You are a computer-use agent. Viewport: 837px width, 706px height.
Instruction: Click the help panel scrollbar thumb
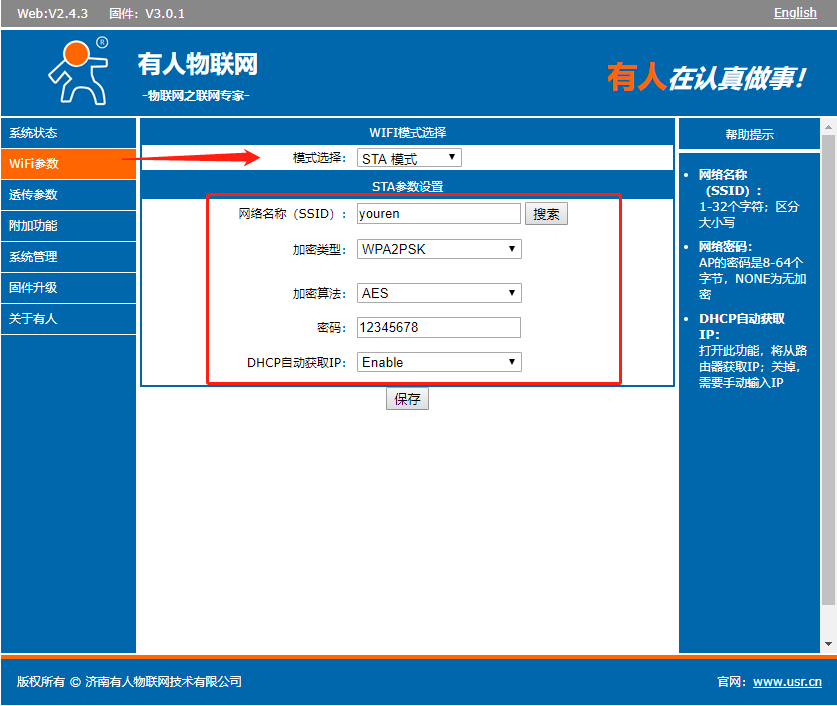tap(828, 370)
